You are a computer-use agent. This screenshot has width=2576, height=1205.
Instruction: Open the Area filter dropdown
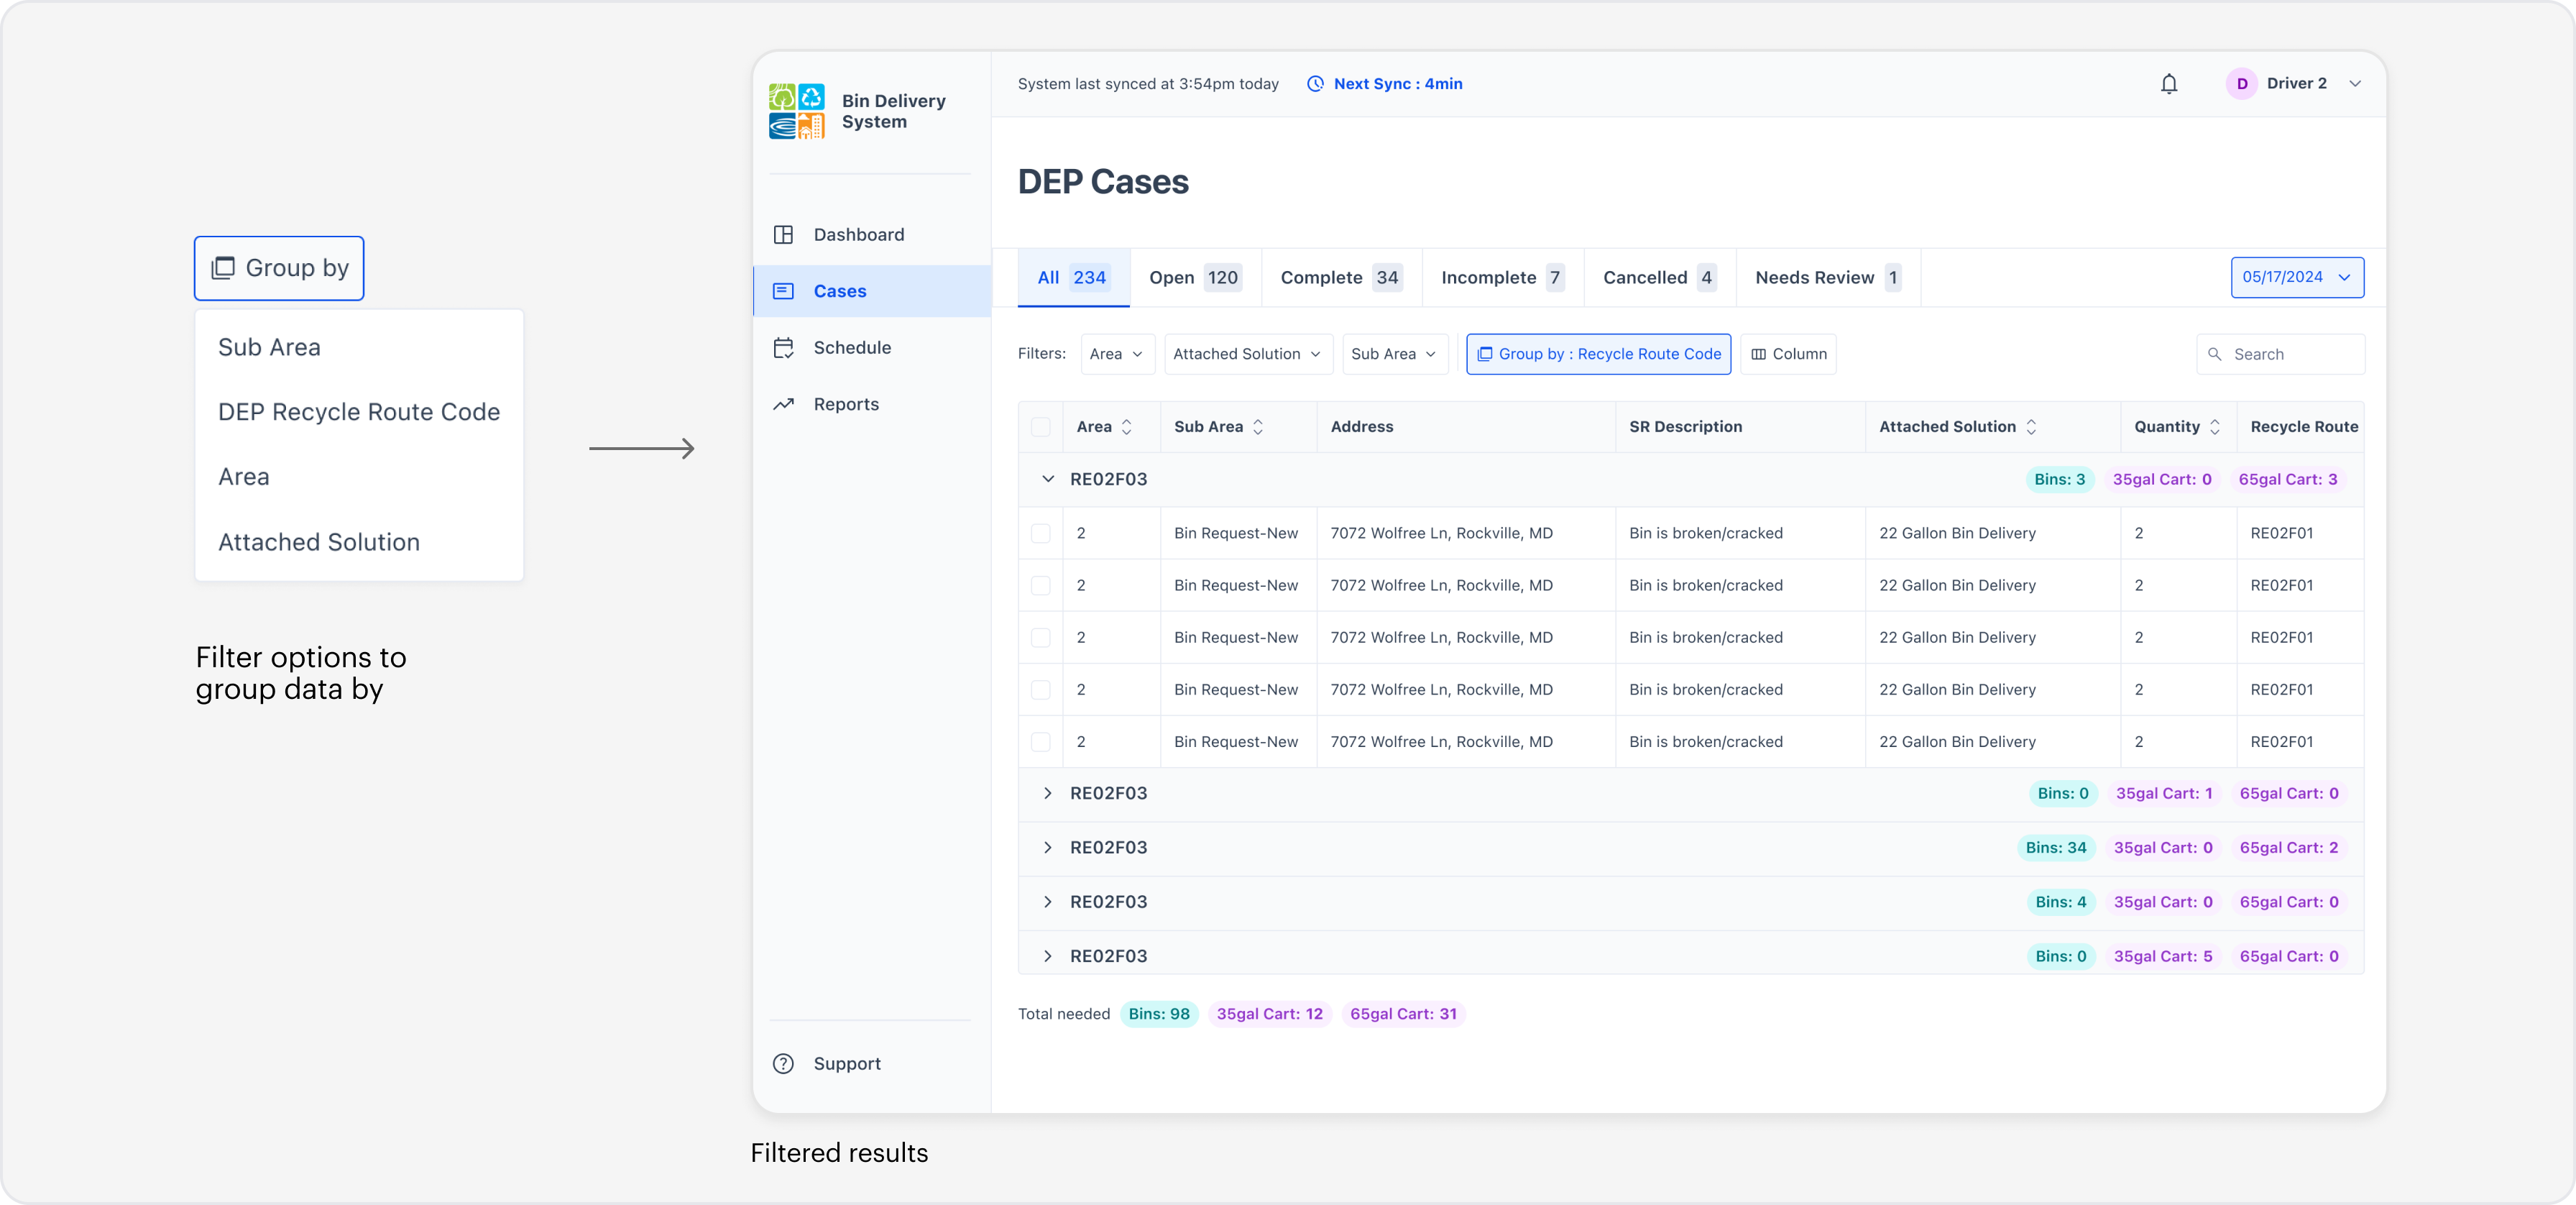(1117, 354)
